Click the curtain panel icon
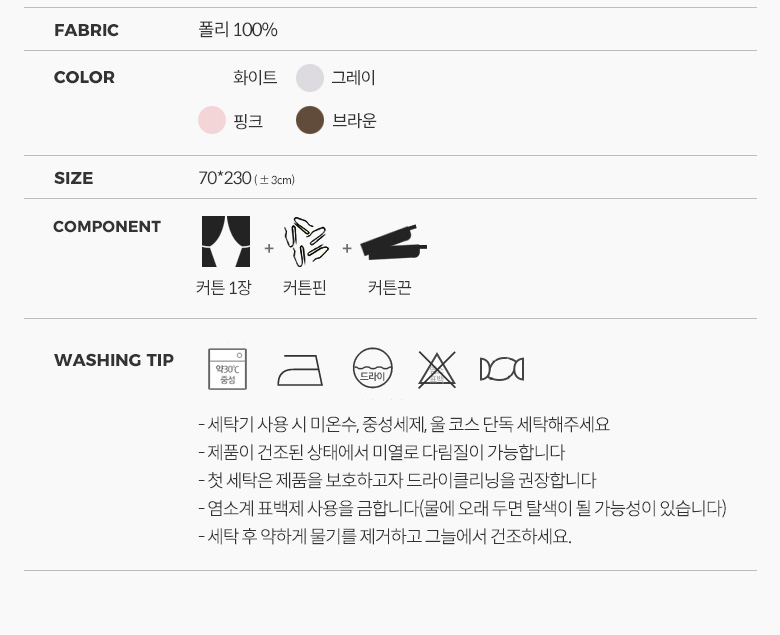The height and width of the screenshot is (635, 780). coord(226,241)
